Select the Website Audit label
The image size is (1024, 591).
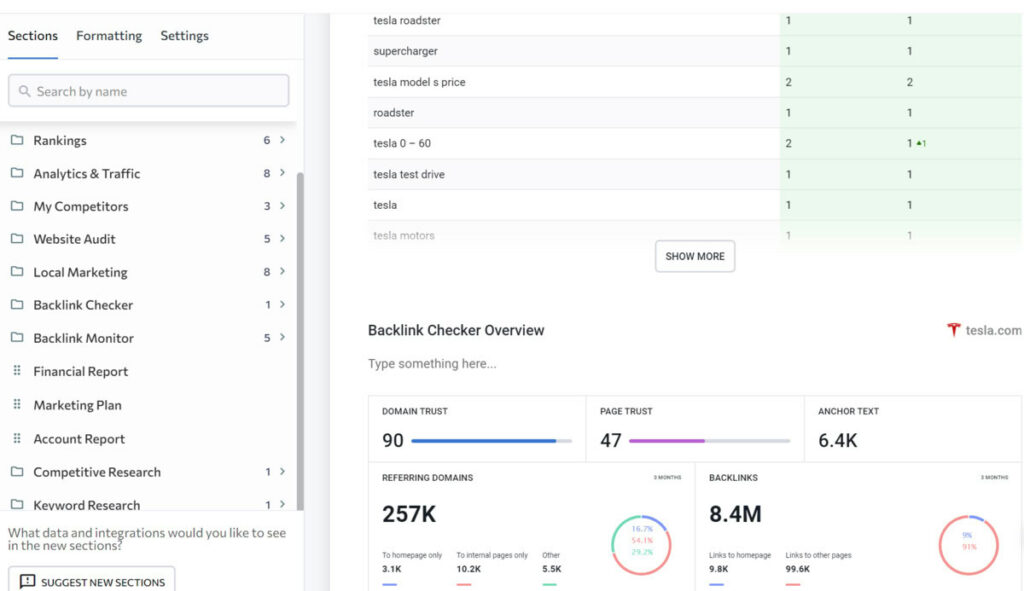(74, 239)
